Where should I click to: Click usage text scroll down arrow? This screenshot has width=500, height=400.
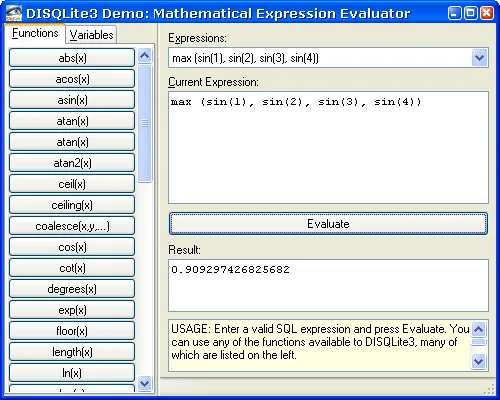(x=479, y=361)
